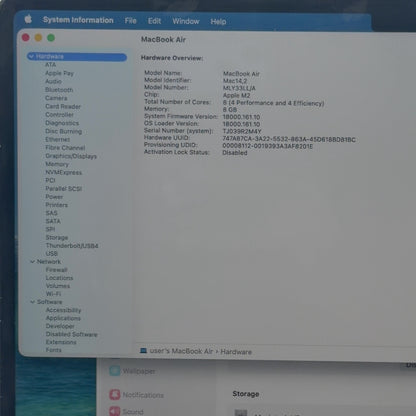Click the laptop icon in path bar
This screenshot has width=416, height=416.
tap(143, 351)
